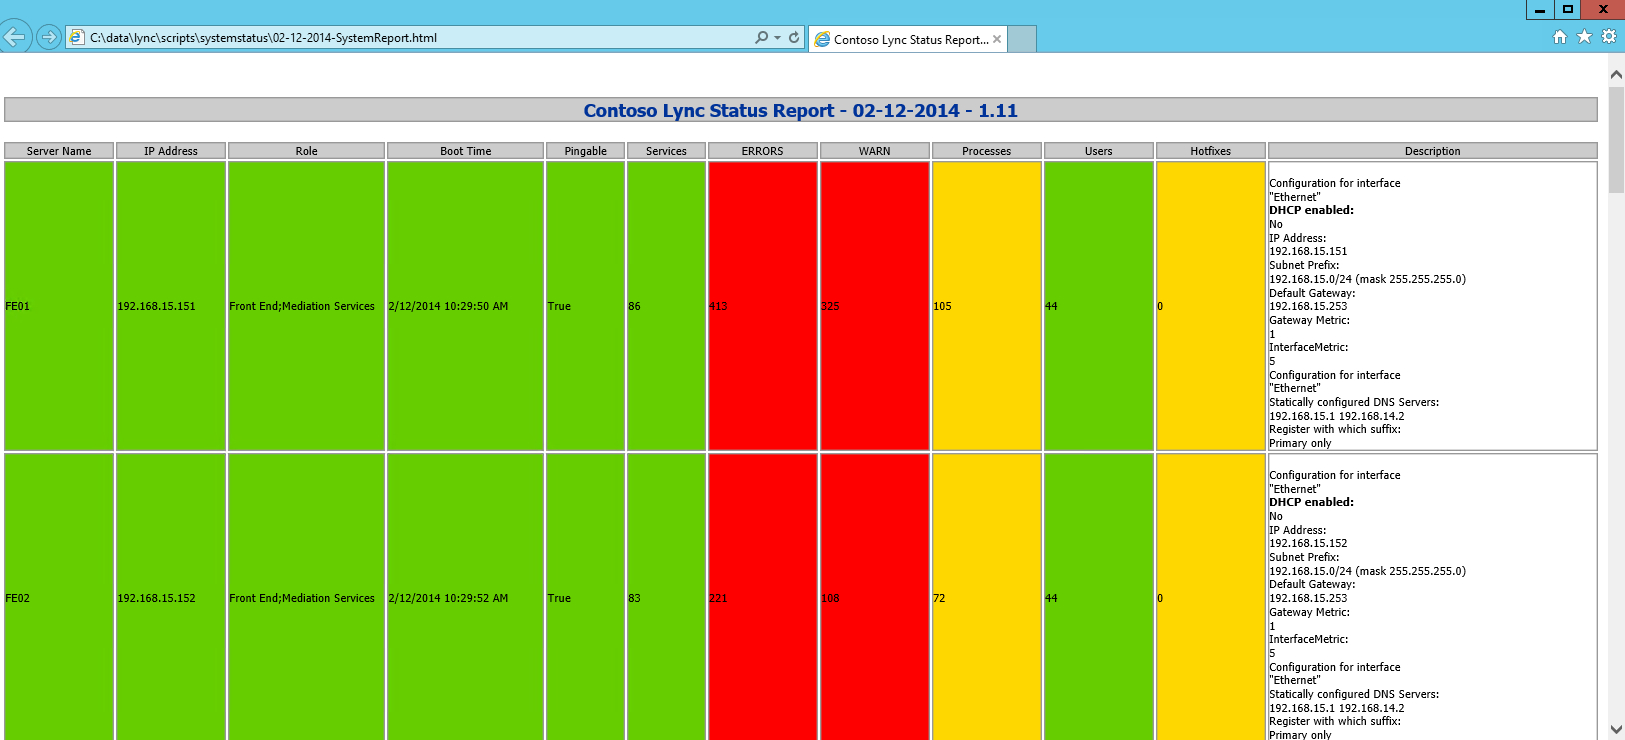Click the Pingable column header
1625x740 pixels.
(x=585, y=151)
